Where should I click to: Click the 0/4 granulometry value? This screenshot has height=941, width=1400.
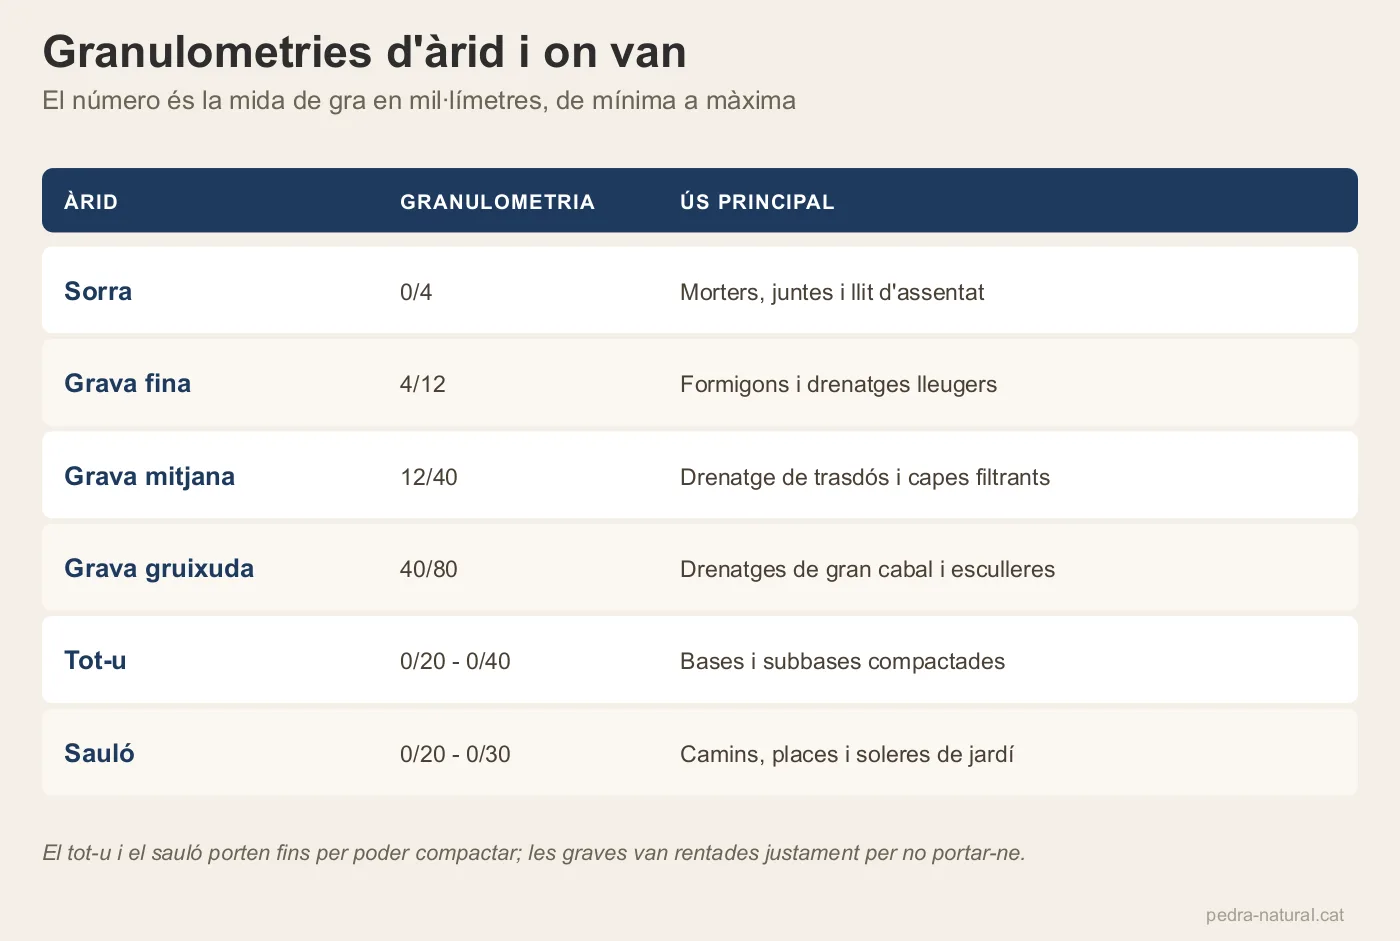(416, 292)
